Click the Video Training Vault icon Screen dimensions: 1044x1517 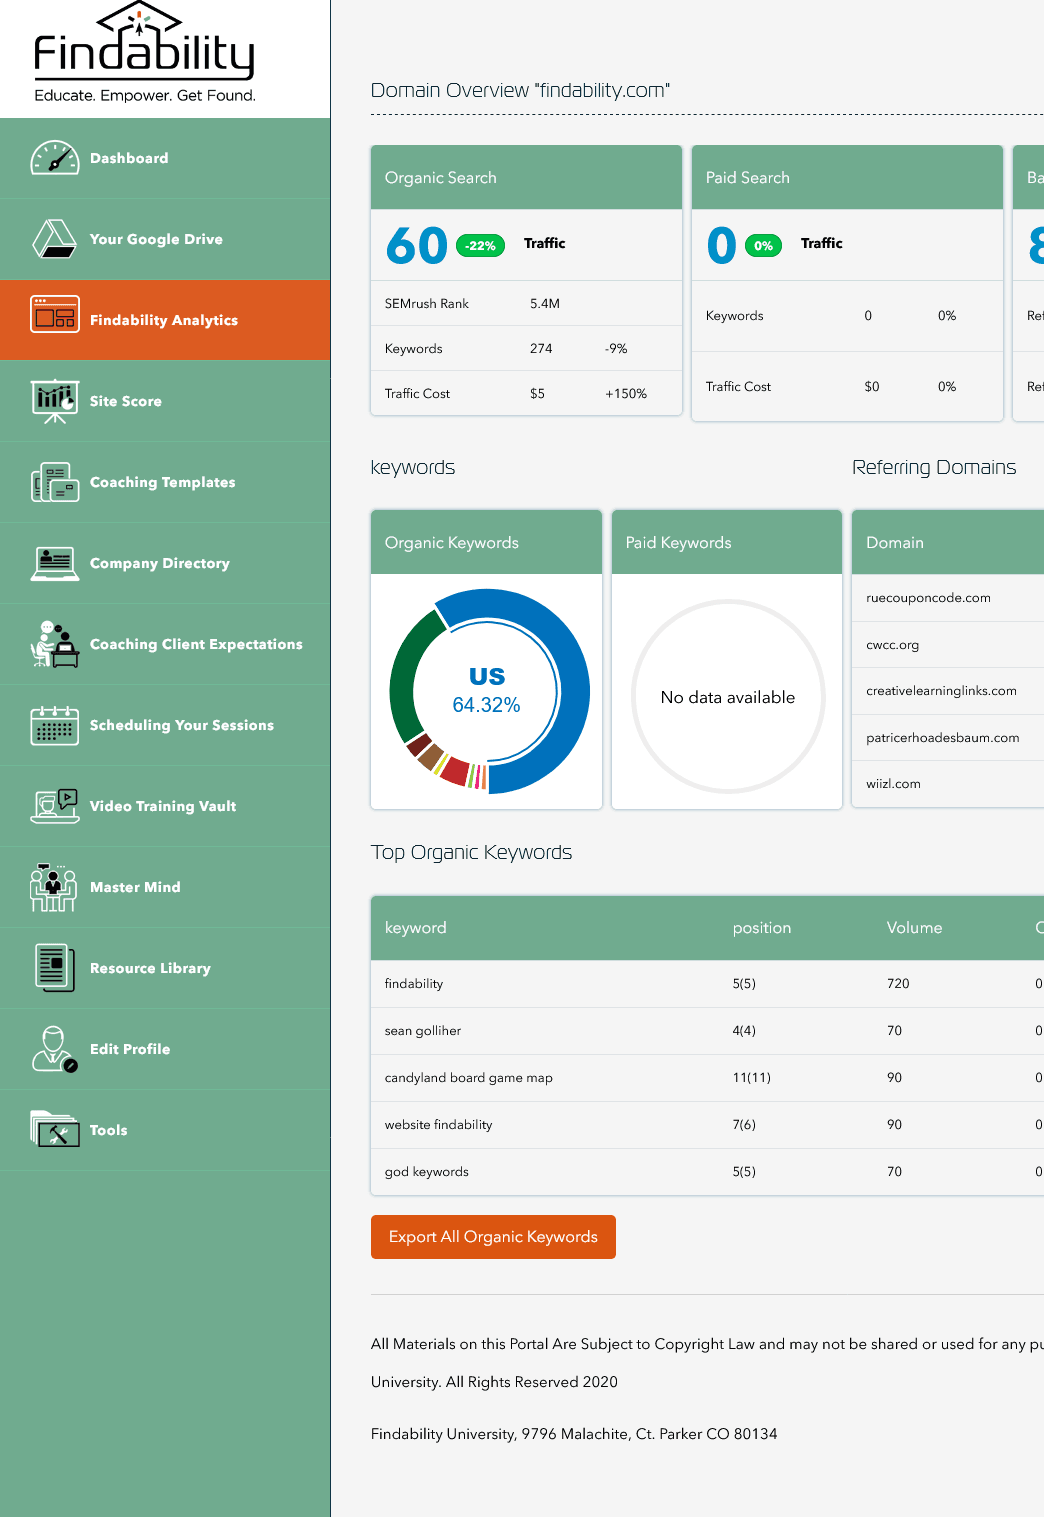55,806
